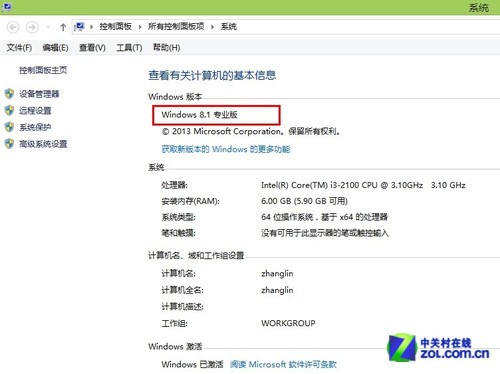Go to 控制面板主页 link
This screenshot has width=500, height=374.
tap(43, 70)
